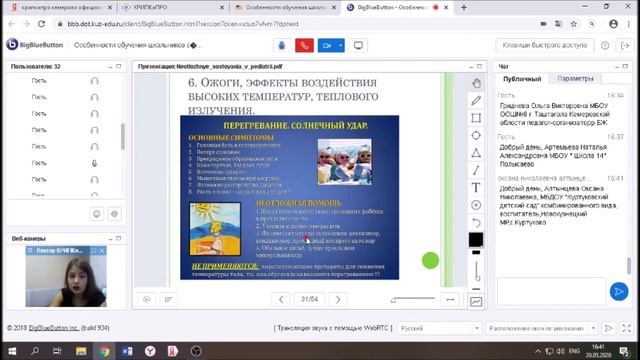The image size is (640, 360).
Task: Switch to the КРИПКиПРО browser tab
Action: click(x=173, y=7)
